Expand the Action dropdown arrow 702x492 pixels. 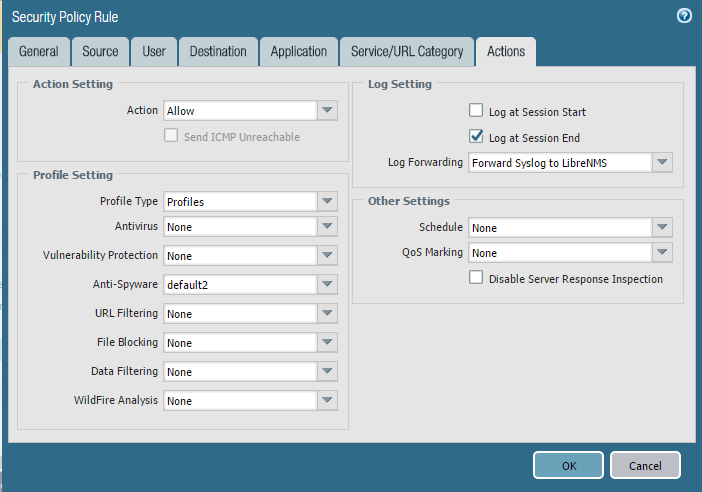[327, 111]
